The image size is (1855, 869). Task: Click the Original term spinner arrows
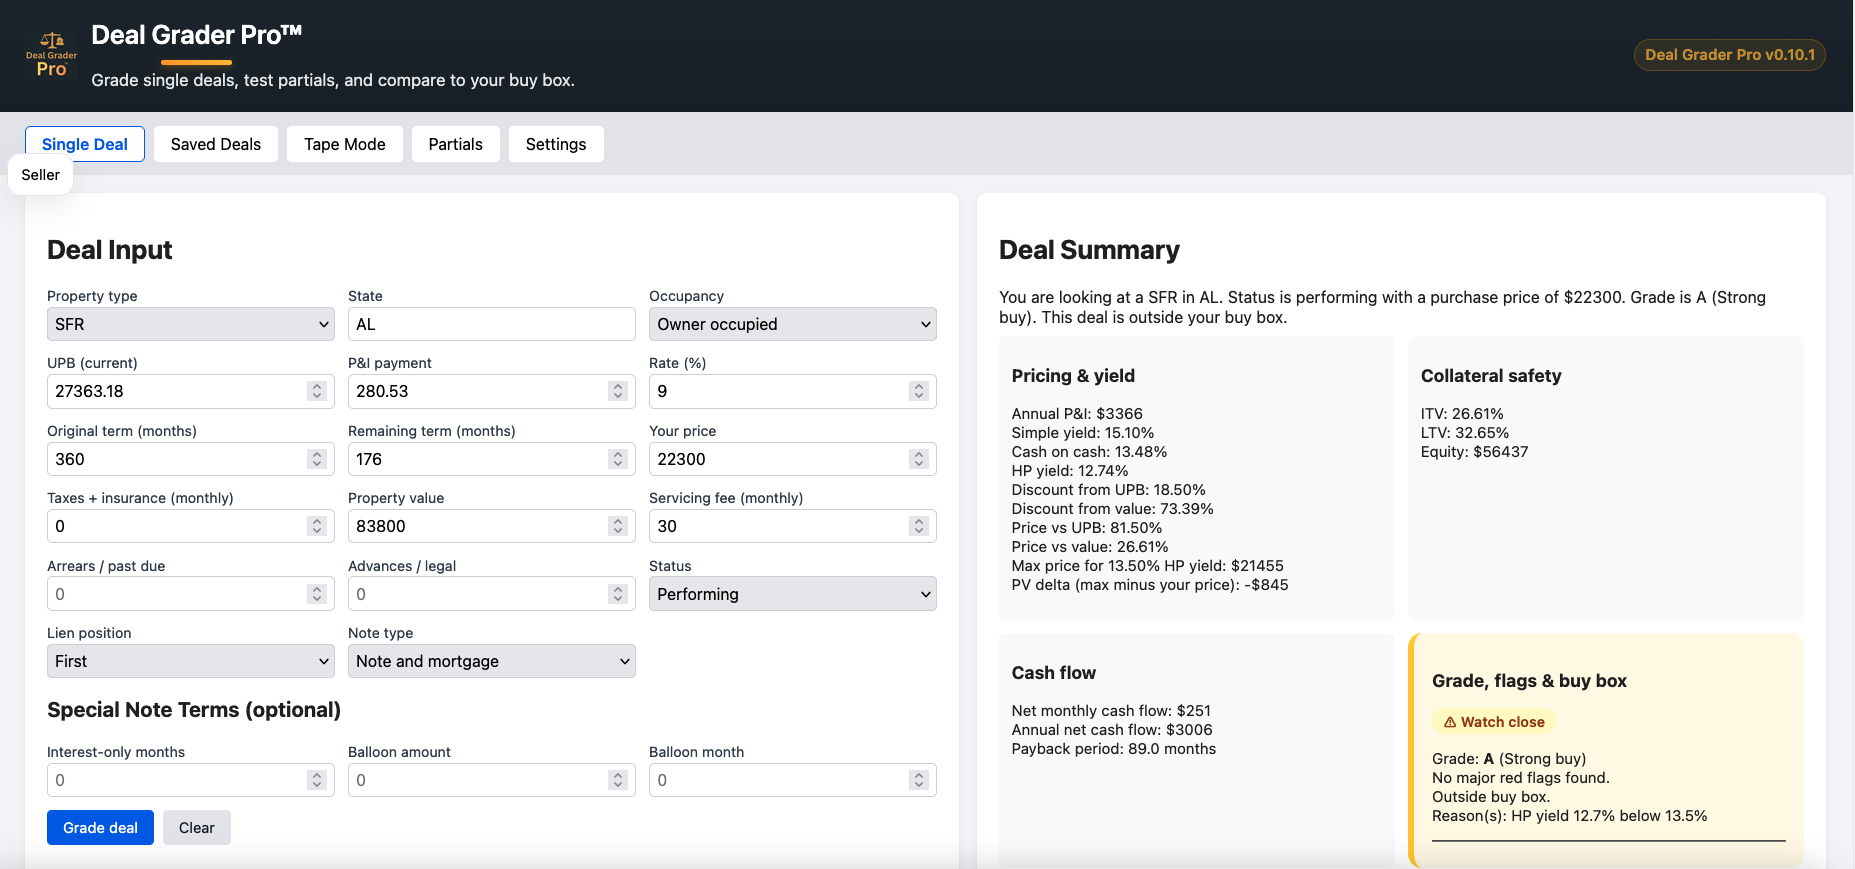317,459
